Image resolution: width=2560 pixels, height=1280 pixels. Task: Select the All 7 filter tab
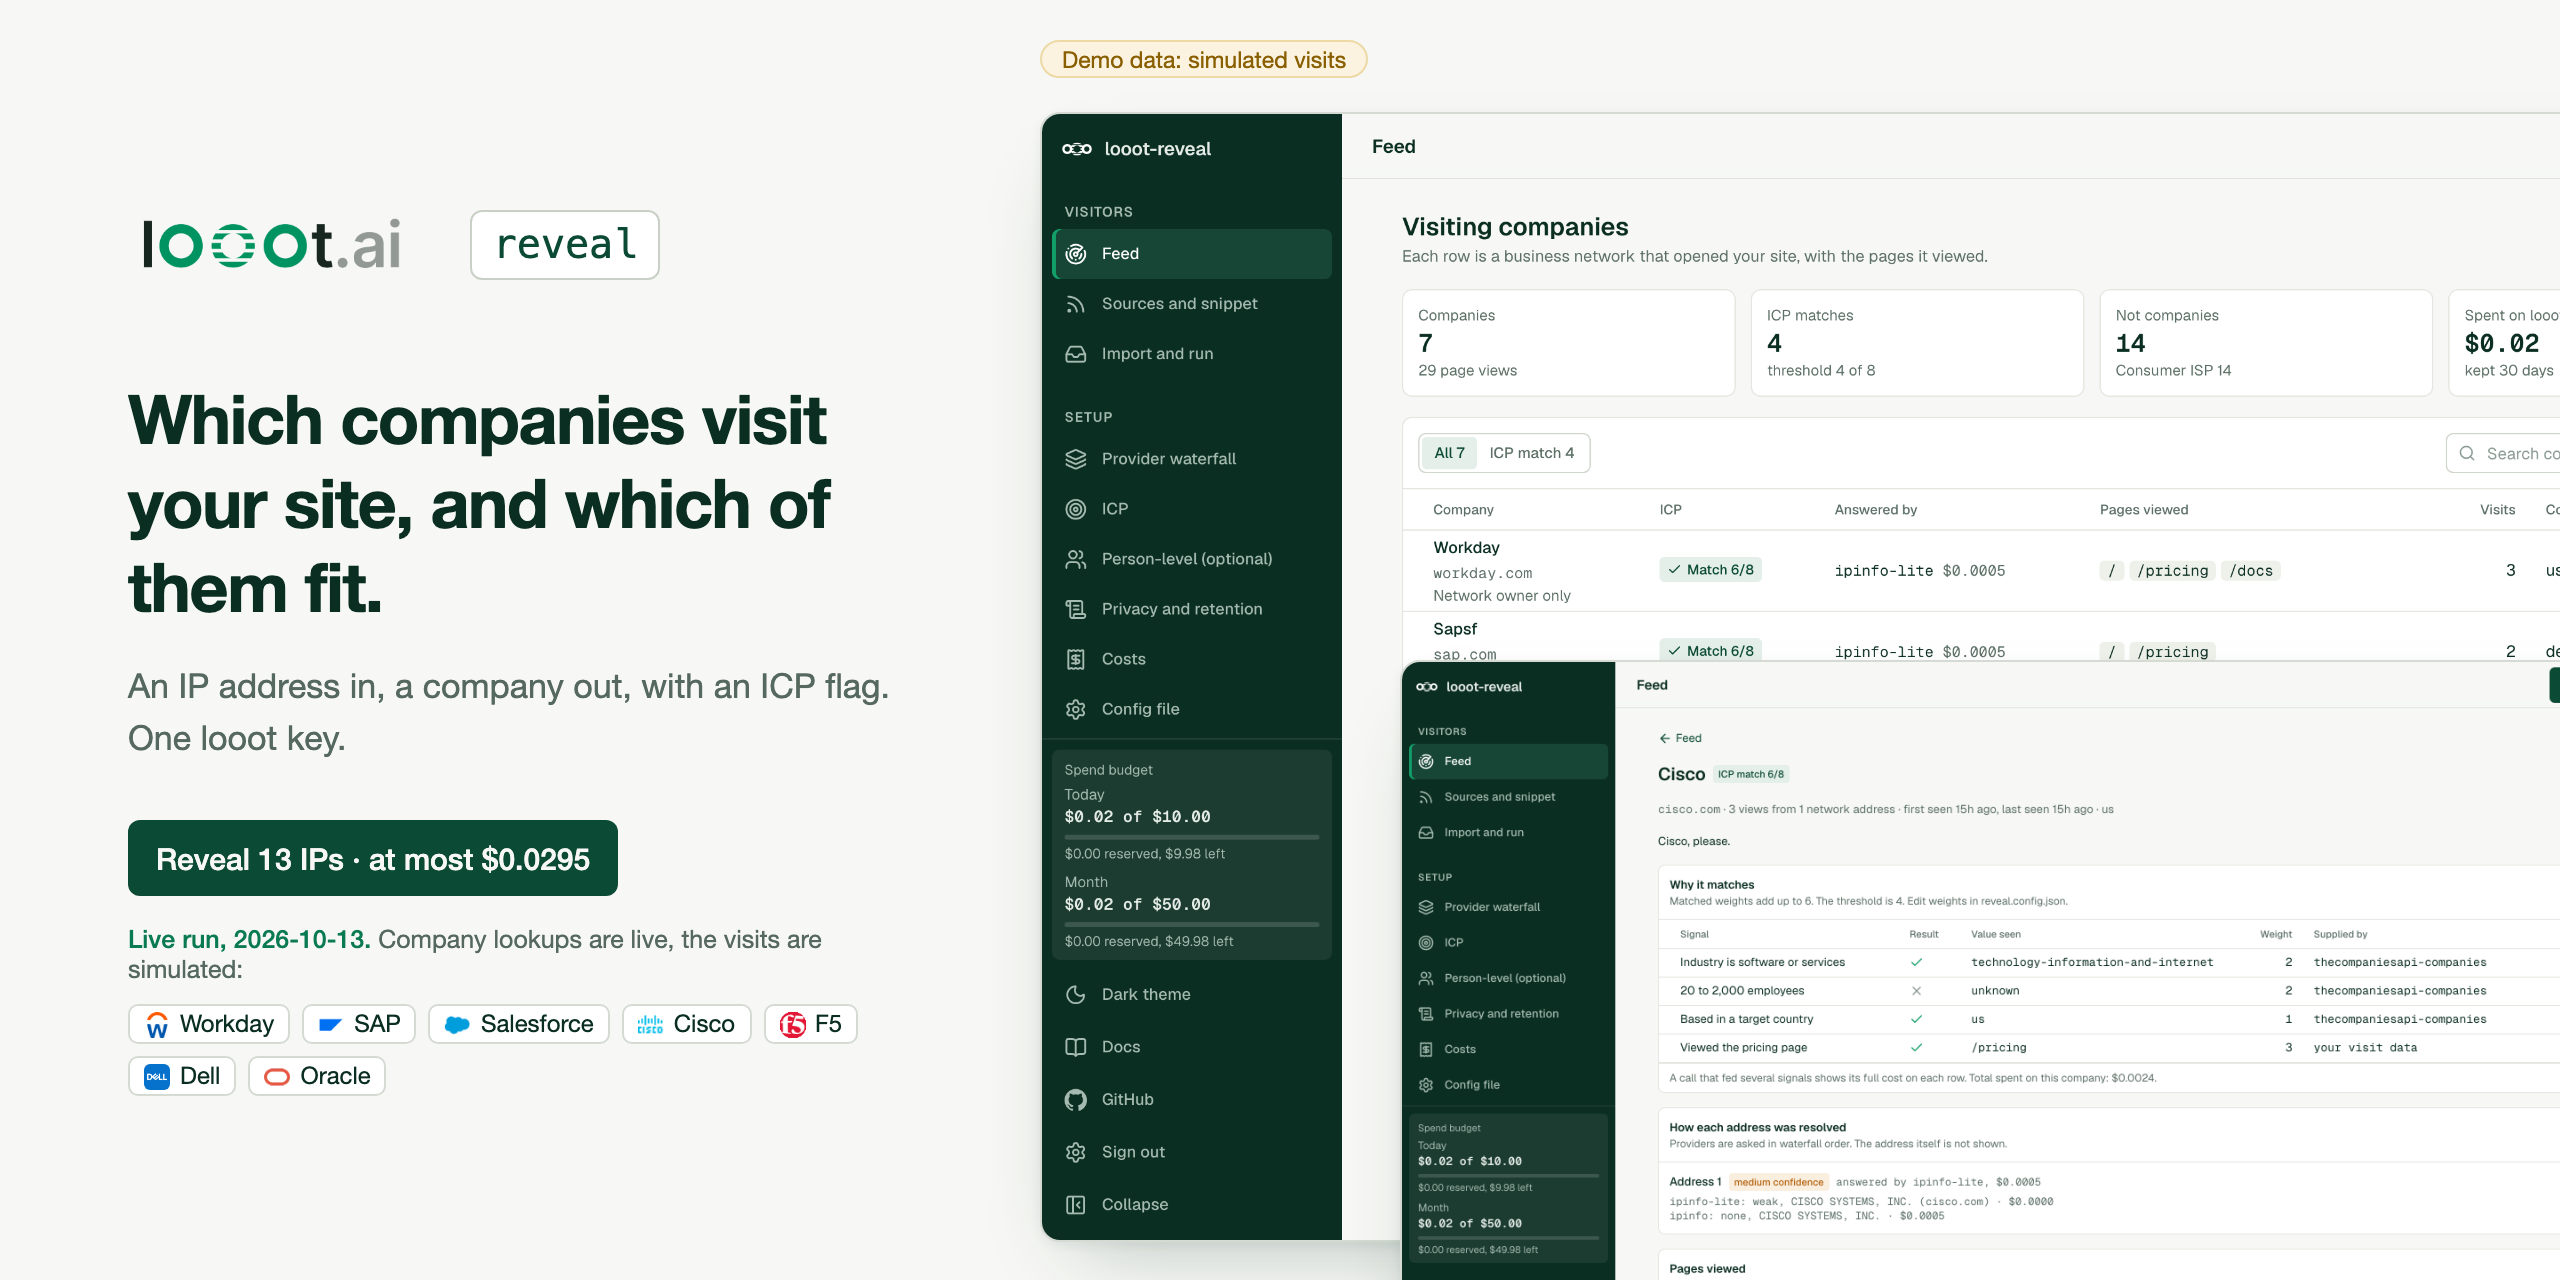click(x=1449, y=453)
